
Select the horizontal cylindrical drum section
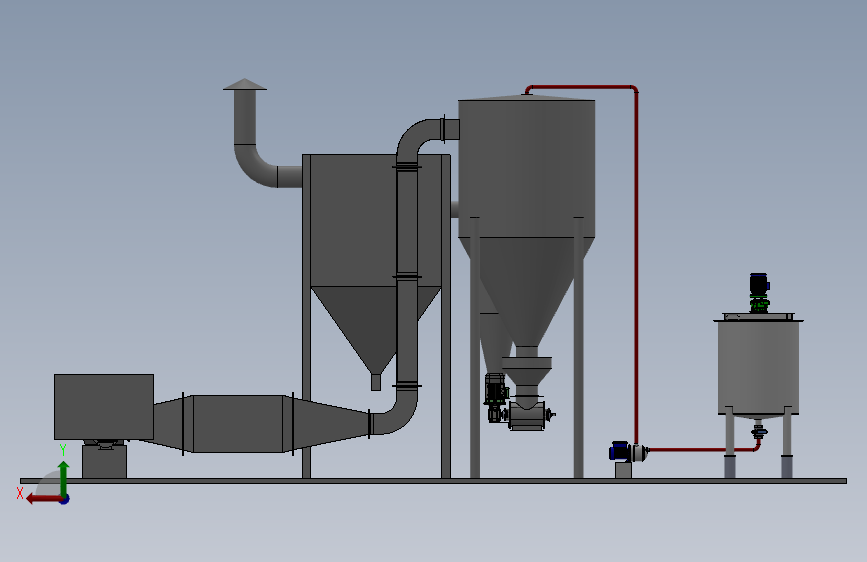point(238,424)
